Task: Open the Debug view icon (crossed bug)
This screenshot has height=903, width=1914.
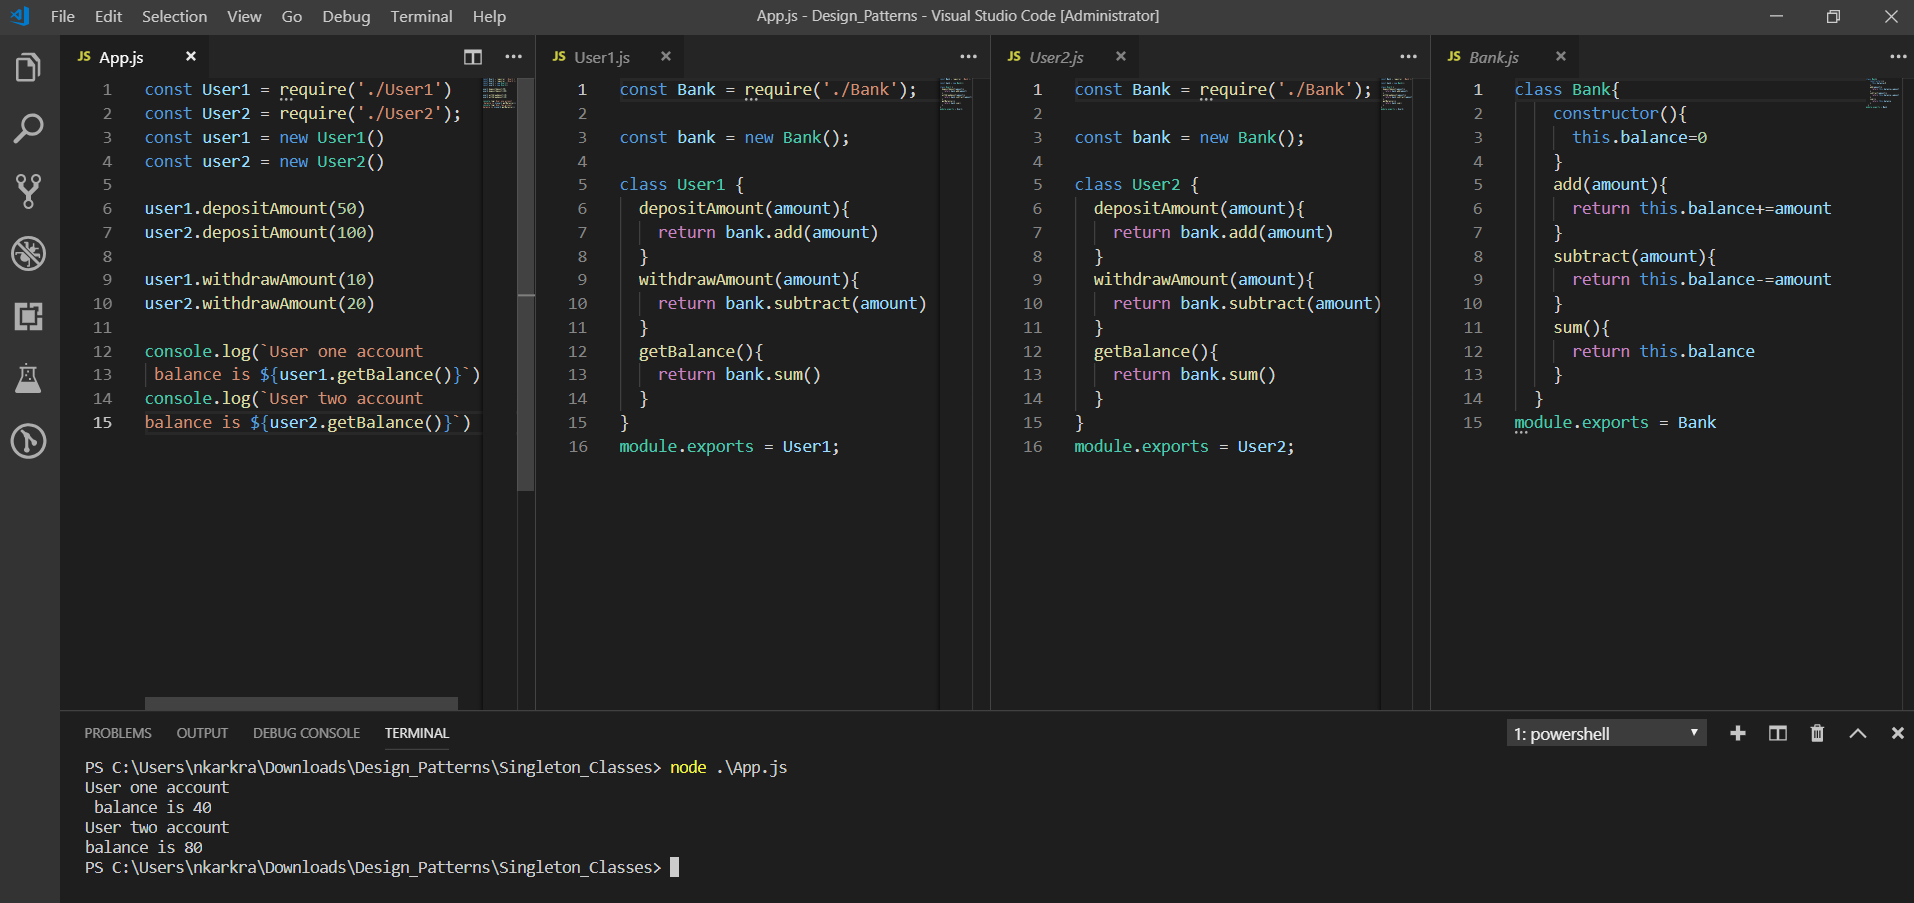Action: click(x=28, y=254)
